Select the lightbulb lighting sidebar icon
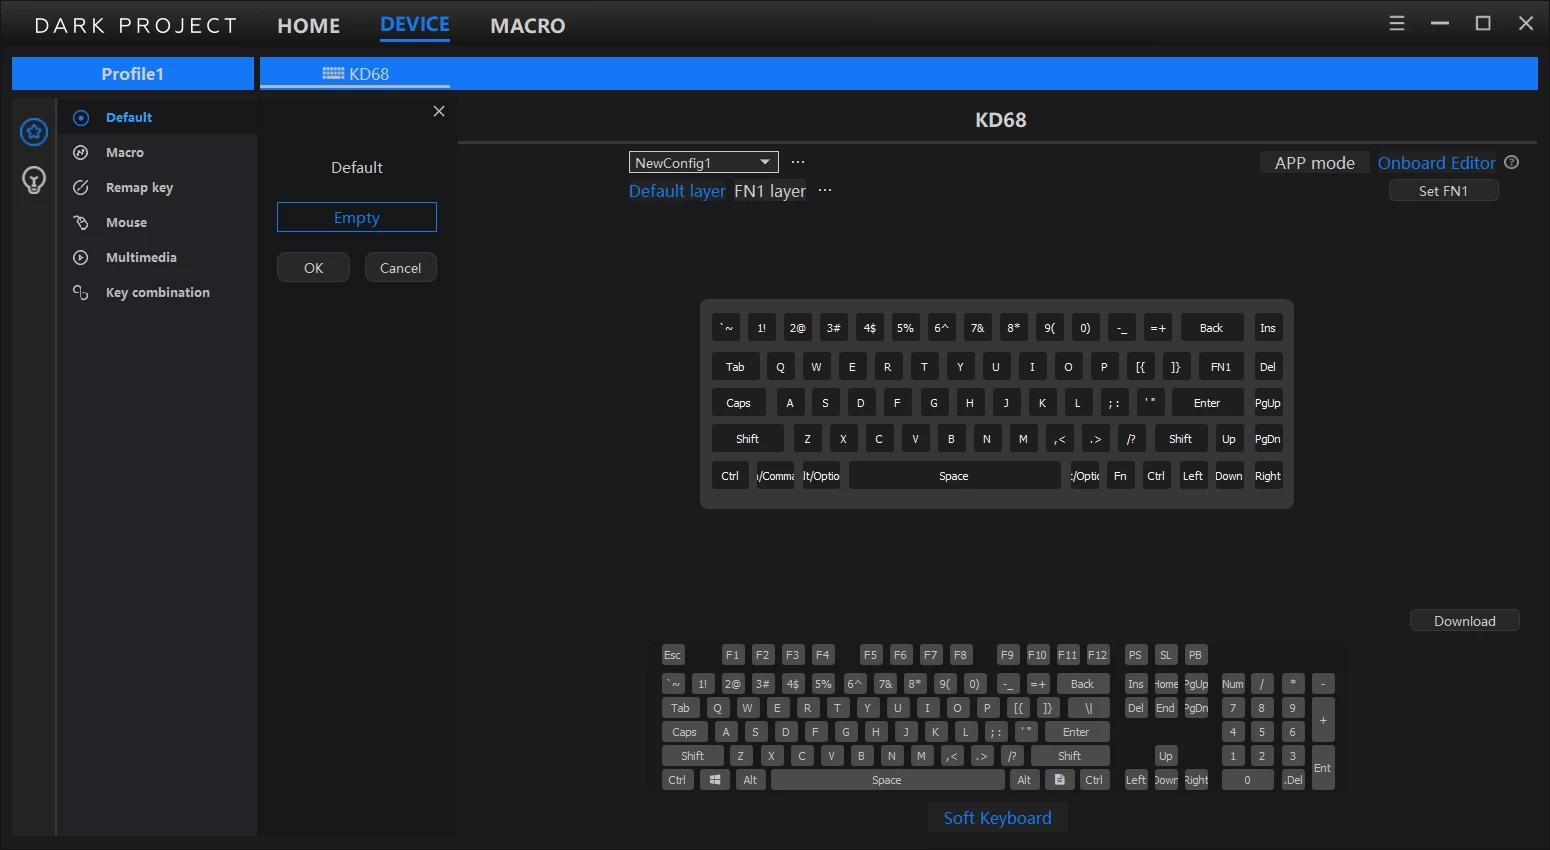This screenshot has width=1550, height=850. tap(34, 180)
